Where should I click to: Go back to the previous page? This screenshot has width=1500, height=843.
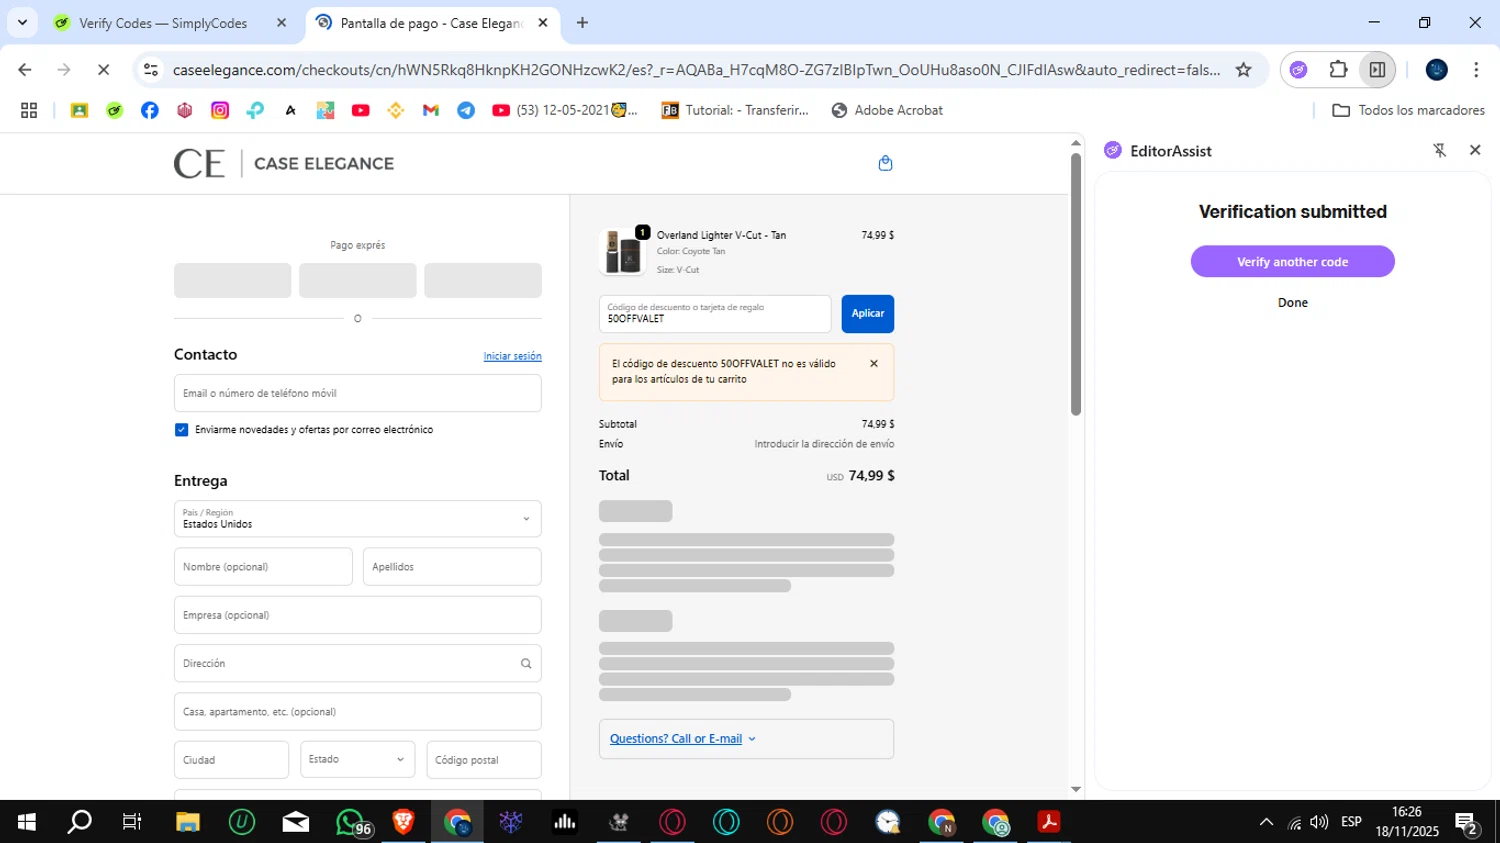[25, 70]
